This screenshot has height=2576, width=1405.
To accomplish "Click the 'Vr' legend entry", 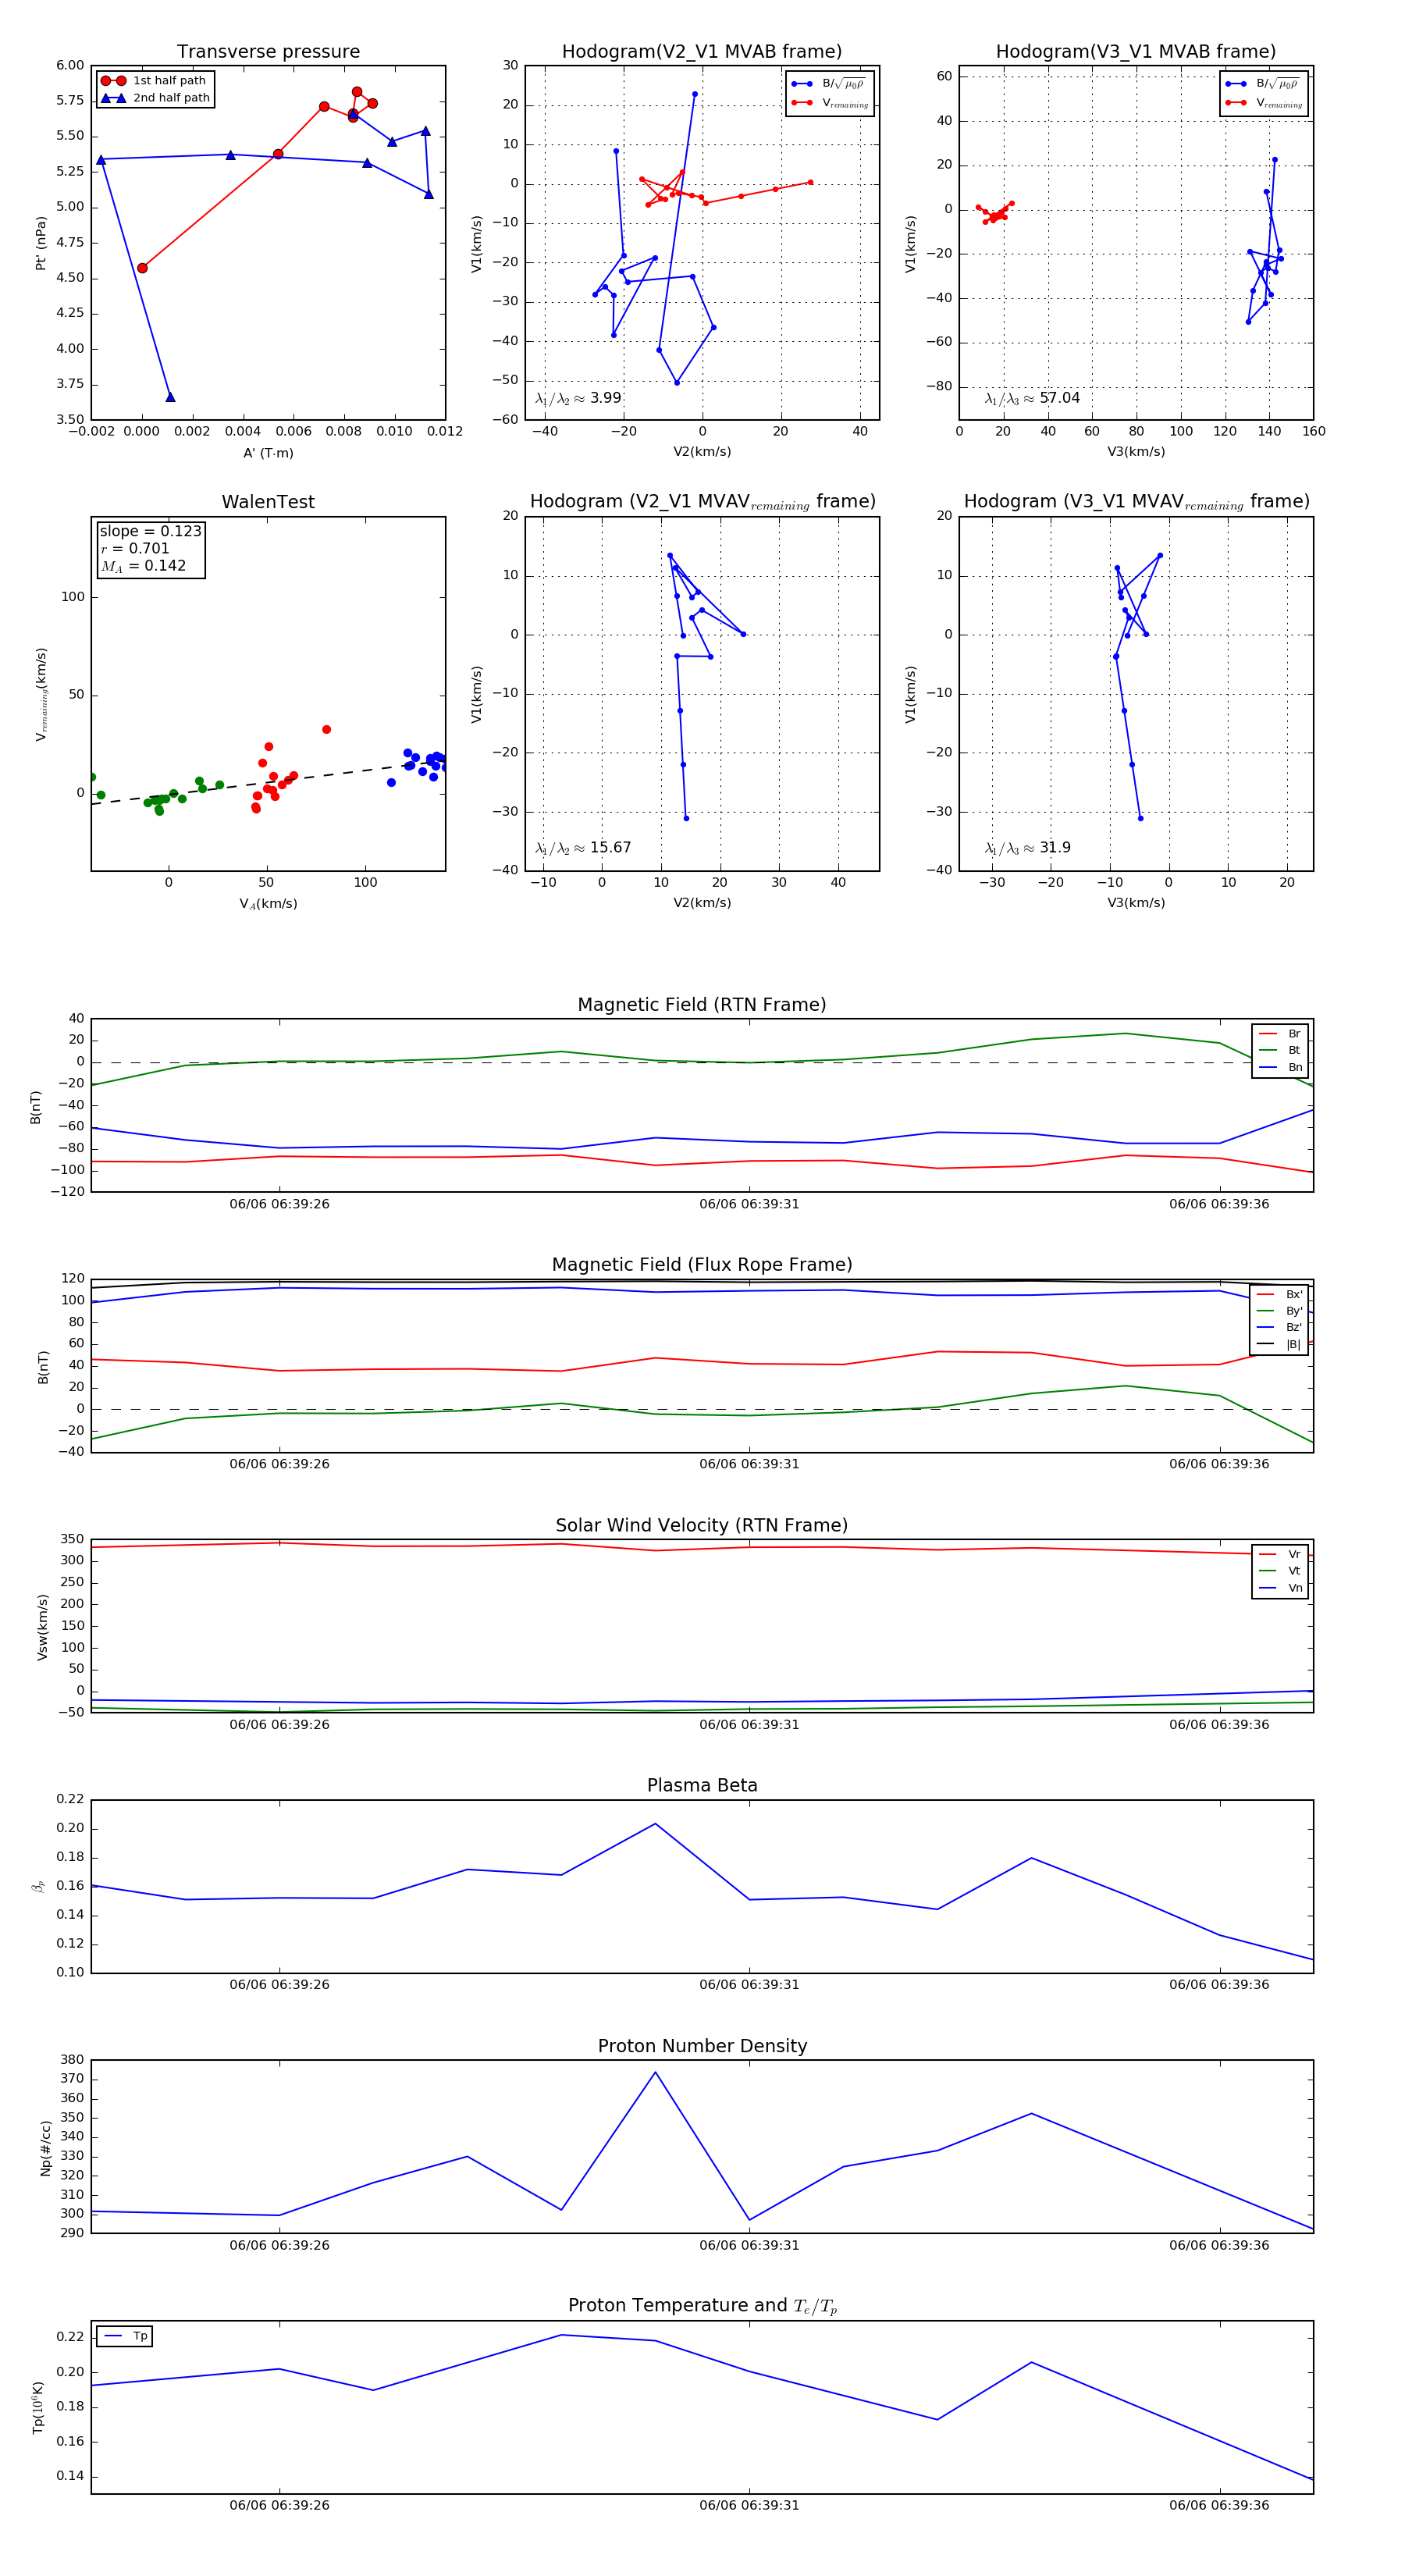I will [1280, 1555].
